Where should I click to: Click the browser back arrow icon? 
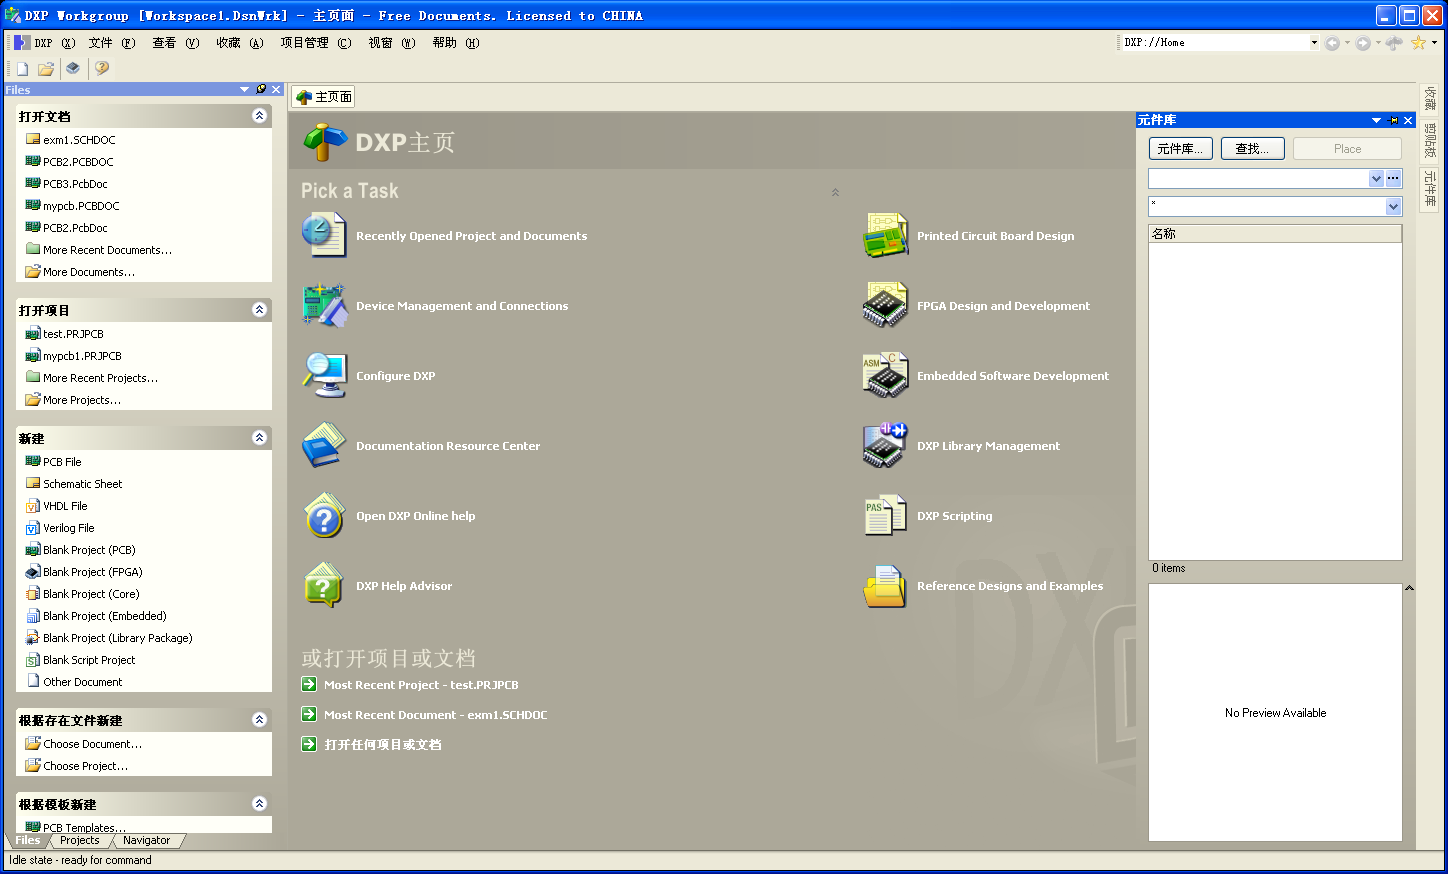1332,43
